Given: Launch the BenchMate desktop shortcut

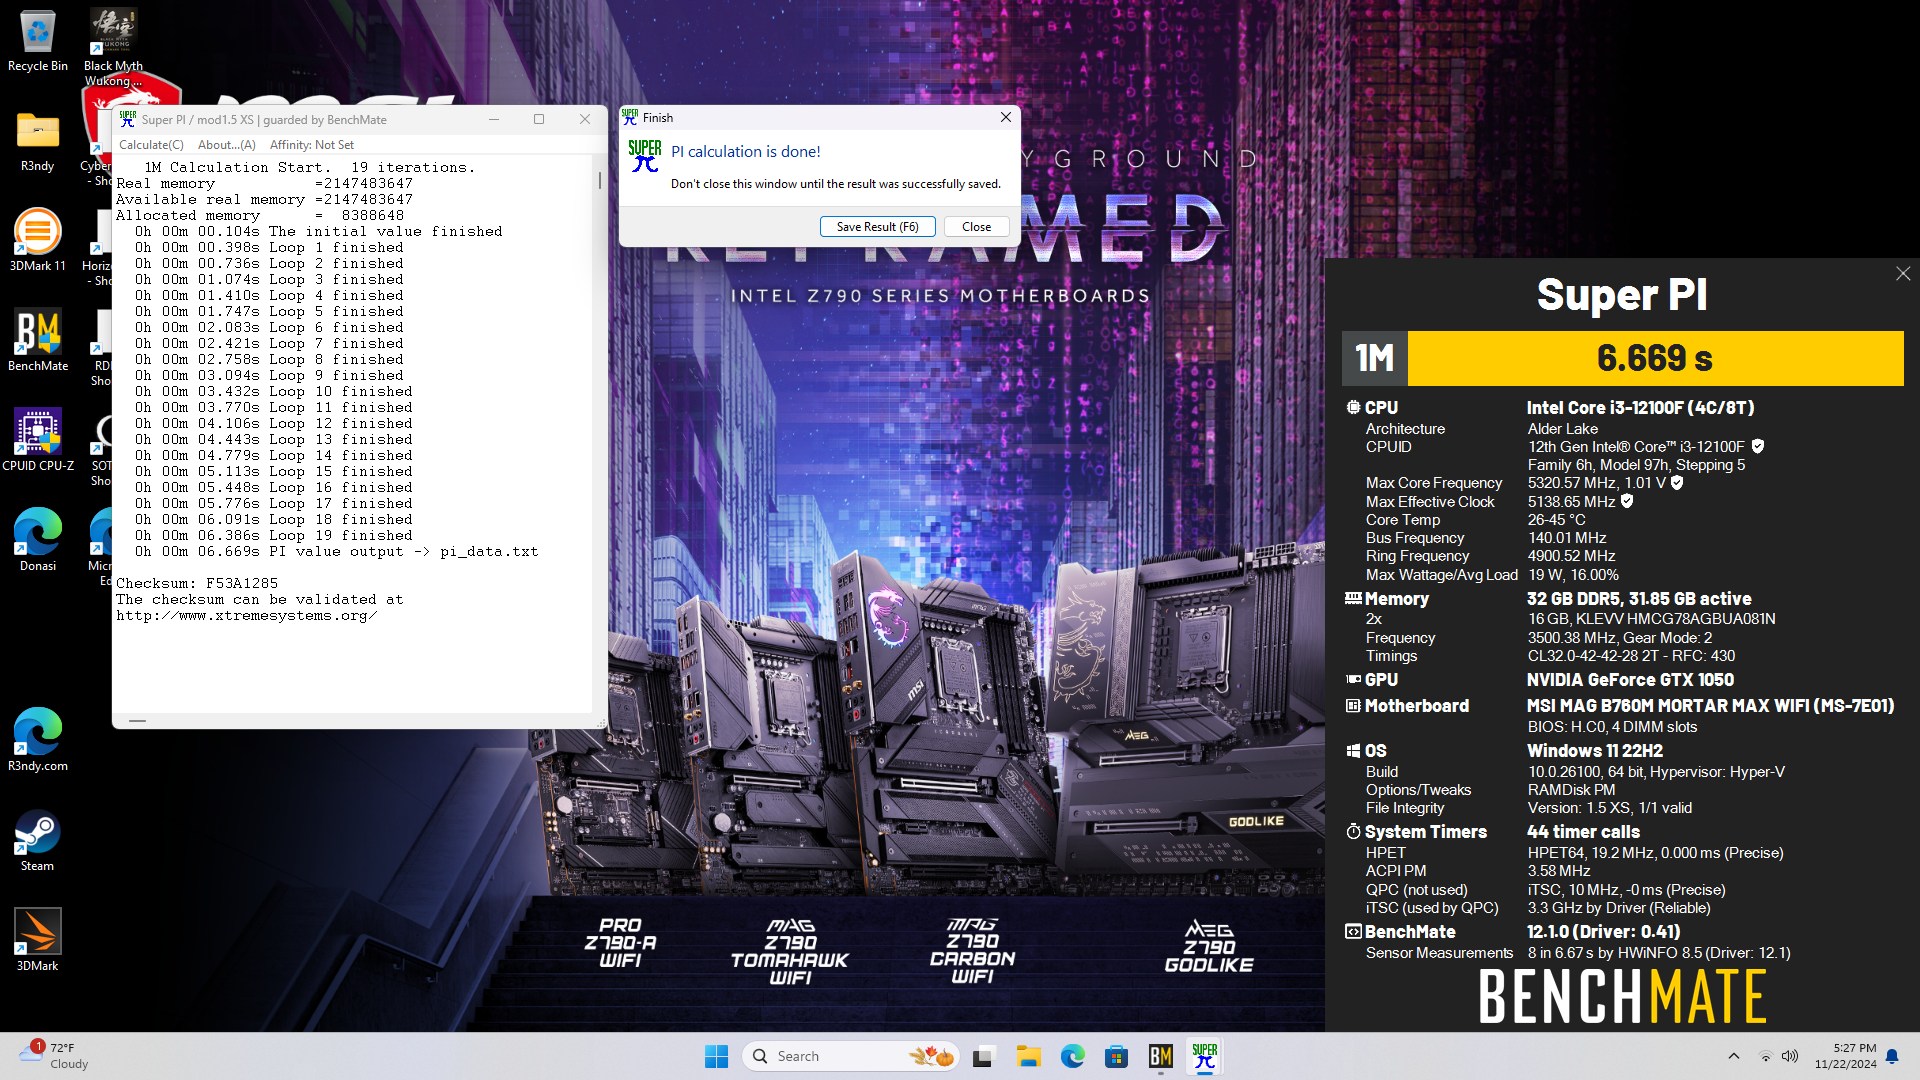Looking at the screenshot, I should [38, 340].
